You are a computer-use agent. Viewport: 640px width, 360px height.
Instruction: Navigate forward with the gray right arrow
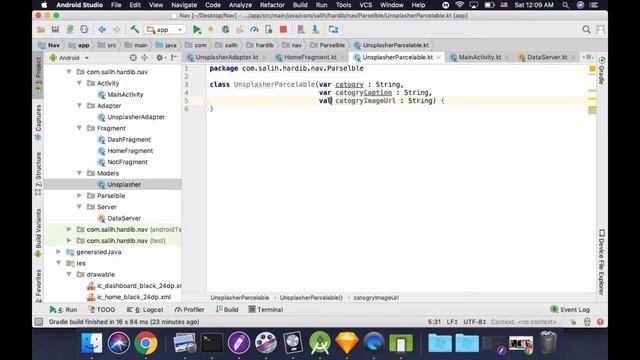coord(116,29)
